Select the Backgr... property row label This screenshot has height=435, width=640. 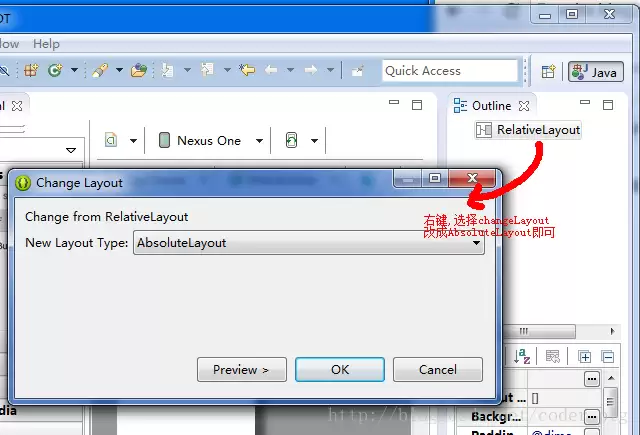pos(497,417)
